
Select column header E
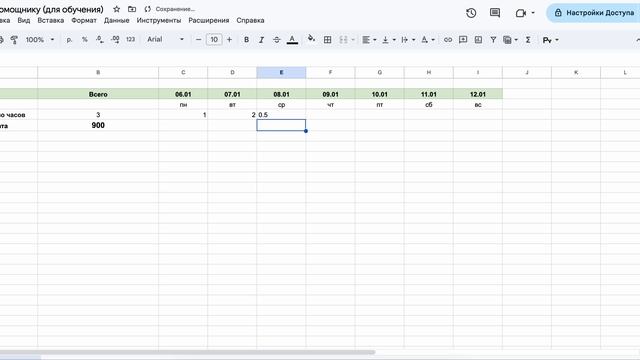281,72
